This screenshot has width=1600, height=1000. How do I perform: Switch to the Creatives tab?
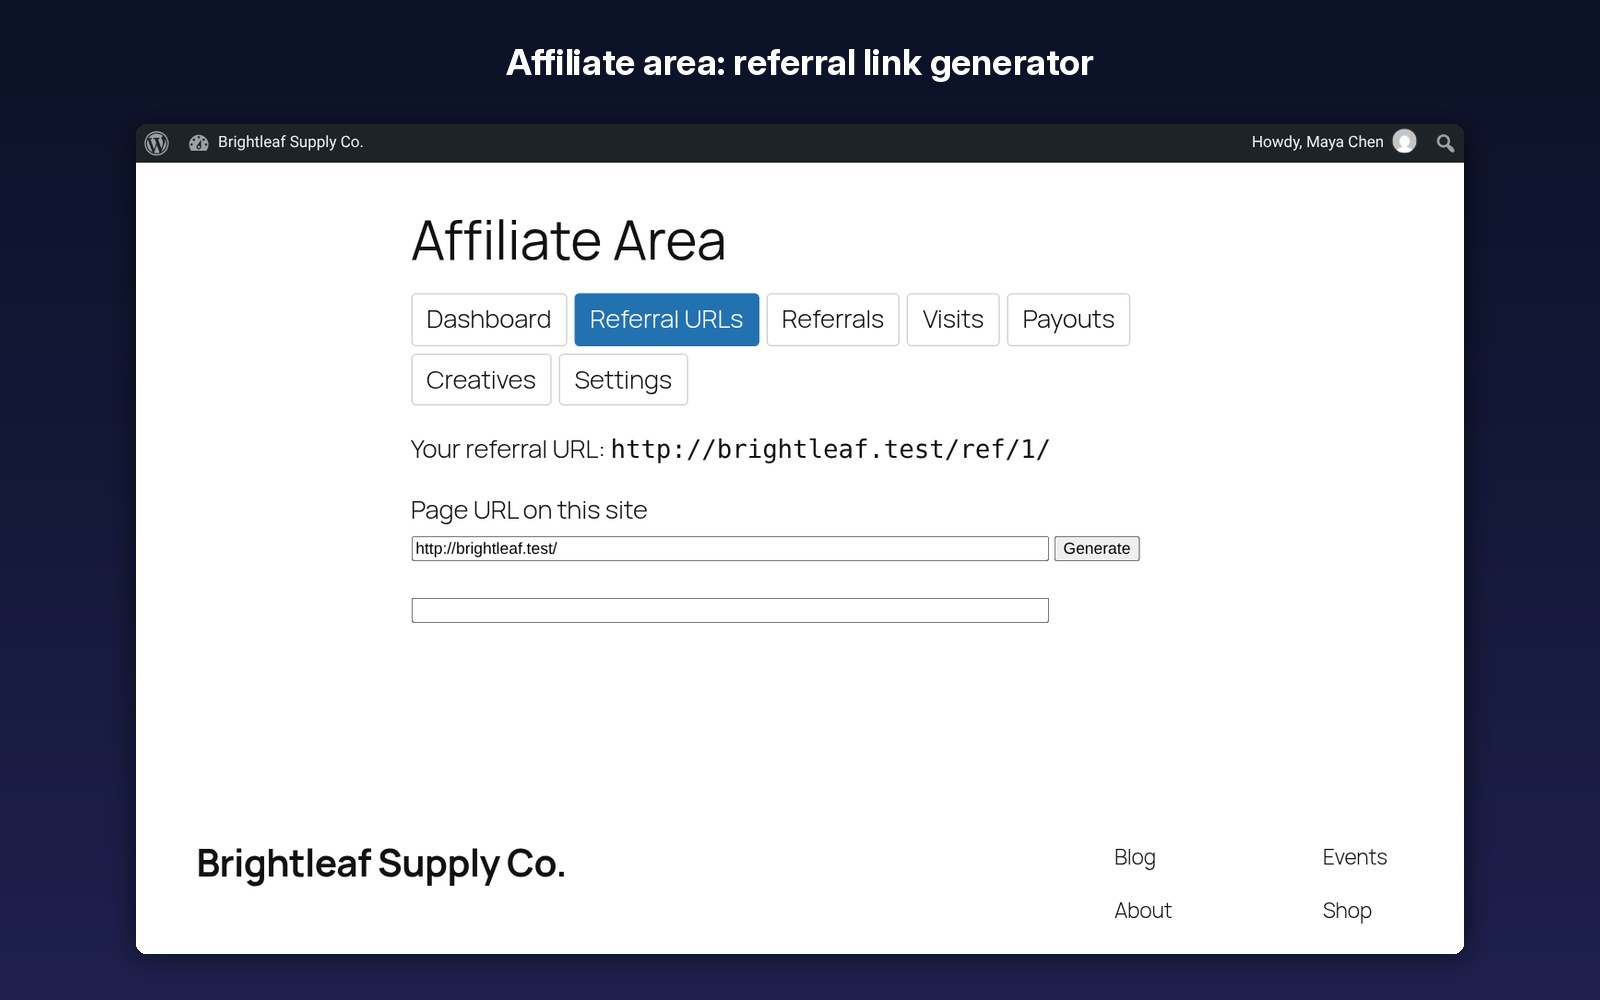coord(481,380)
